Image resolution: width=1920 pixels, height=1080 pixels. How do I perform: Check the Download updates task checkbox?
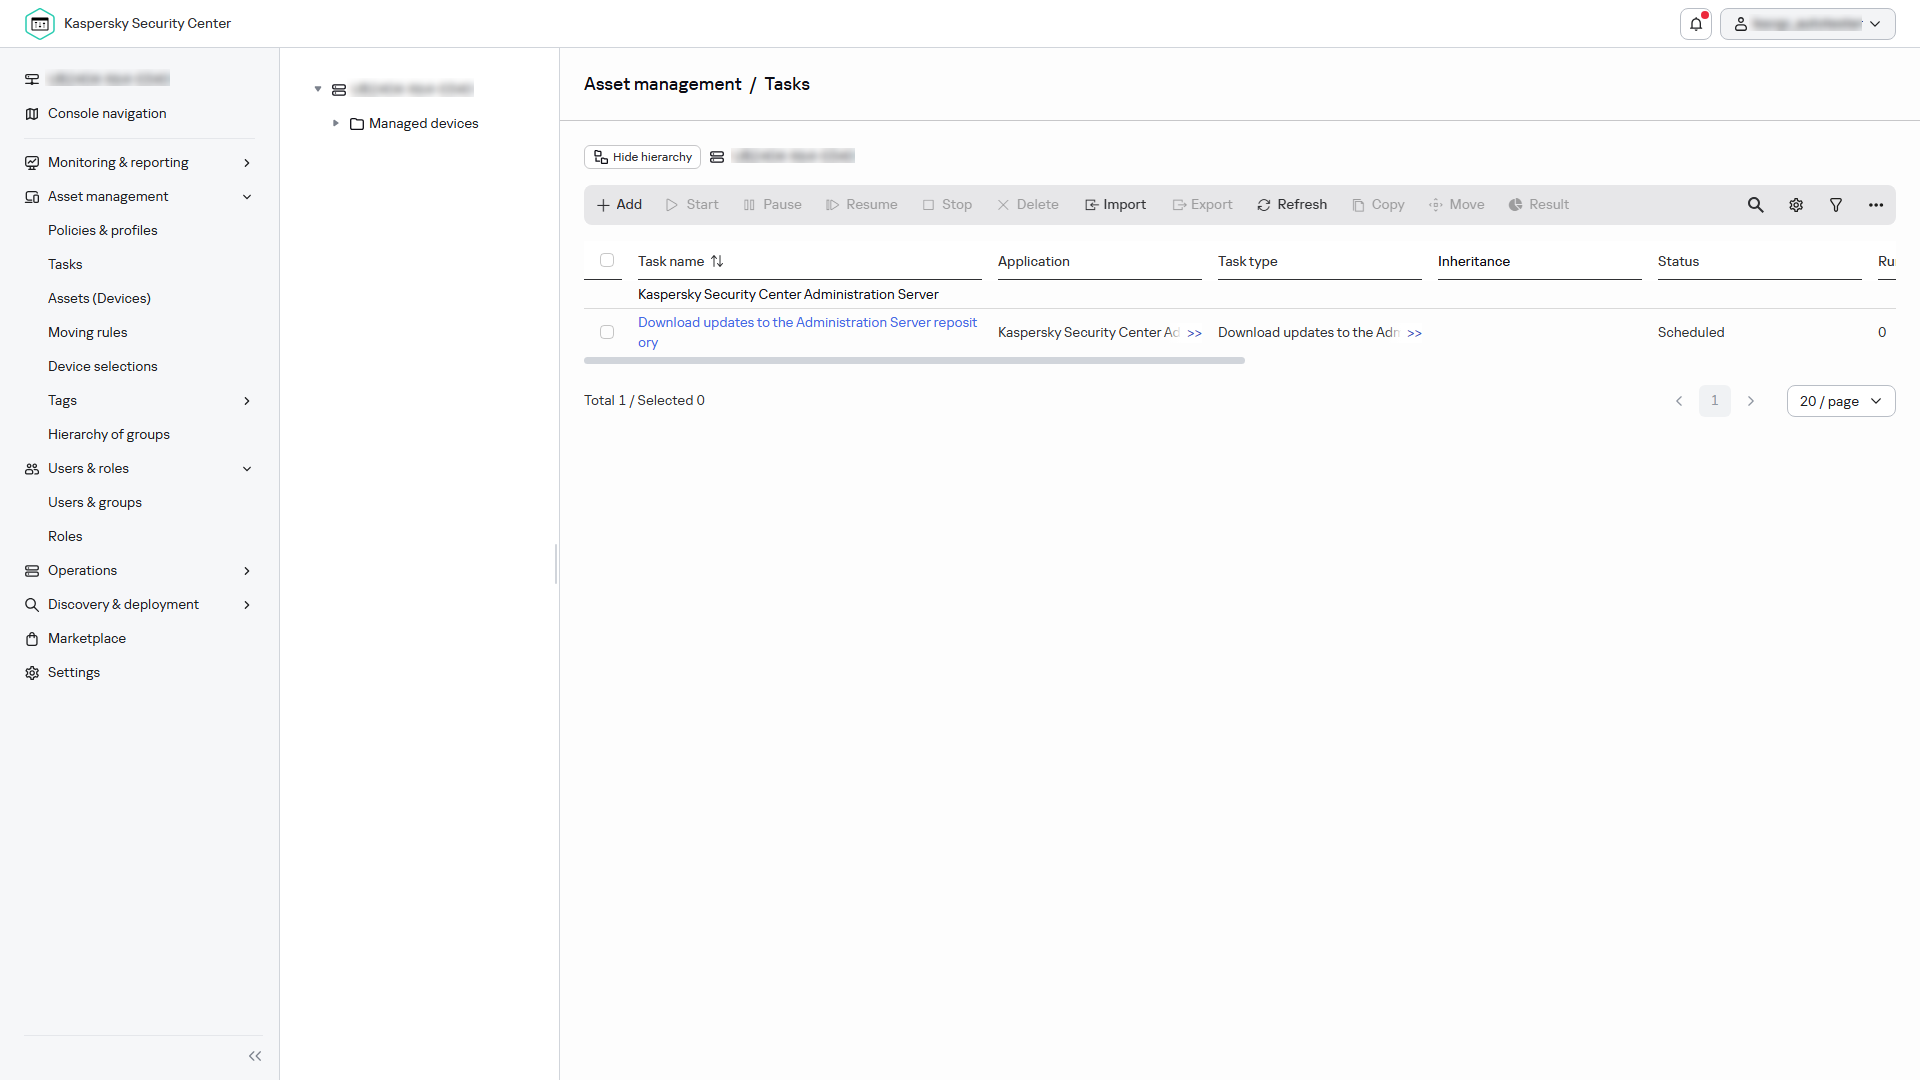tap(607, 332)
